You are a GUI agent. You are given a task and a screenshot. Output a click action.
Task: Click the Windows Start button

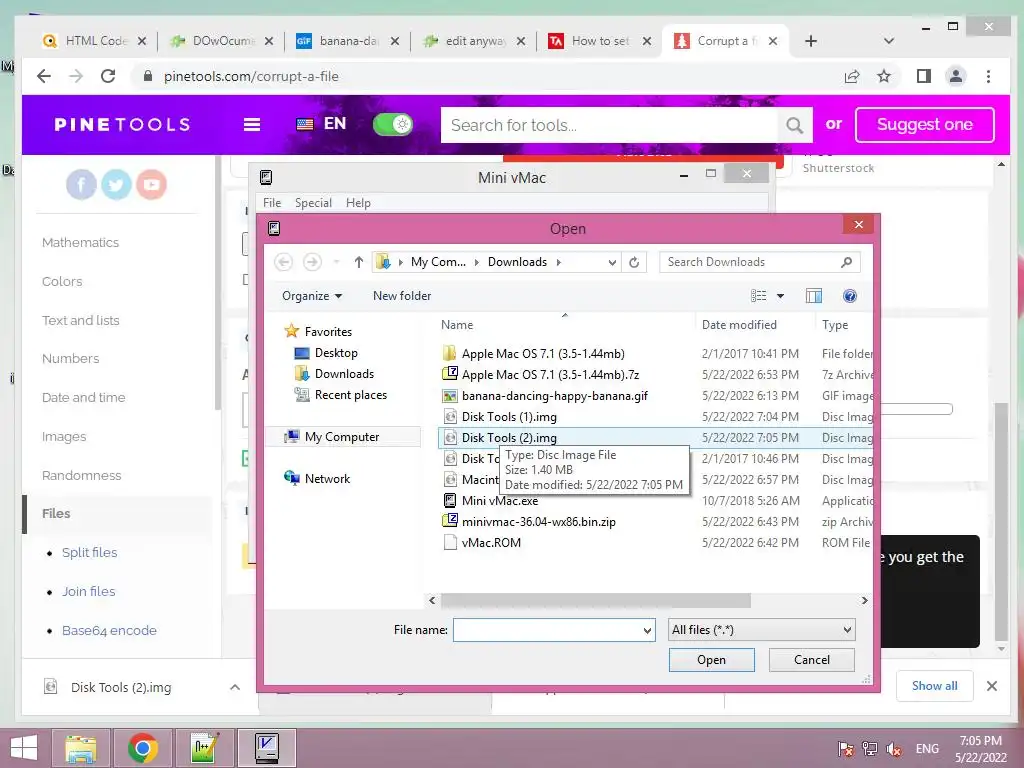pyautogui.click(x=23, y=748)
